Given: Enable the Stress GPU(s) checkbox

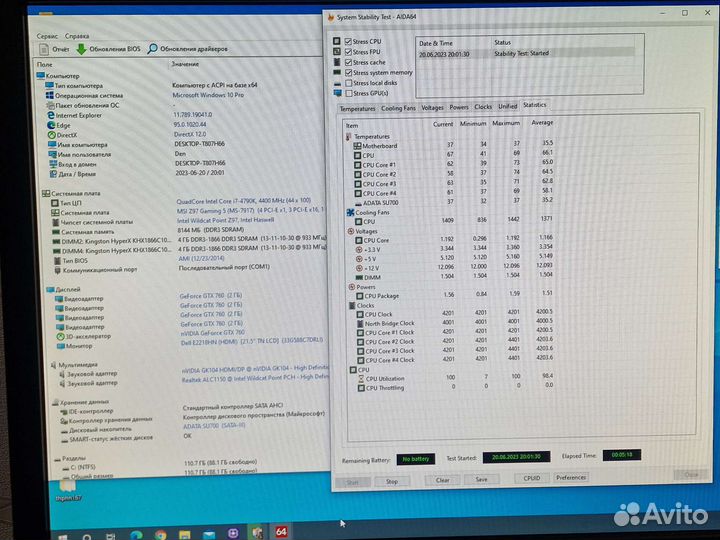Looking at the screenshot, I should (349, 93).
